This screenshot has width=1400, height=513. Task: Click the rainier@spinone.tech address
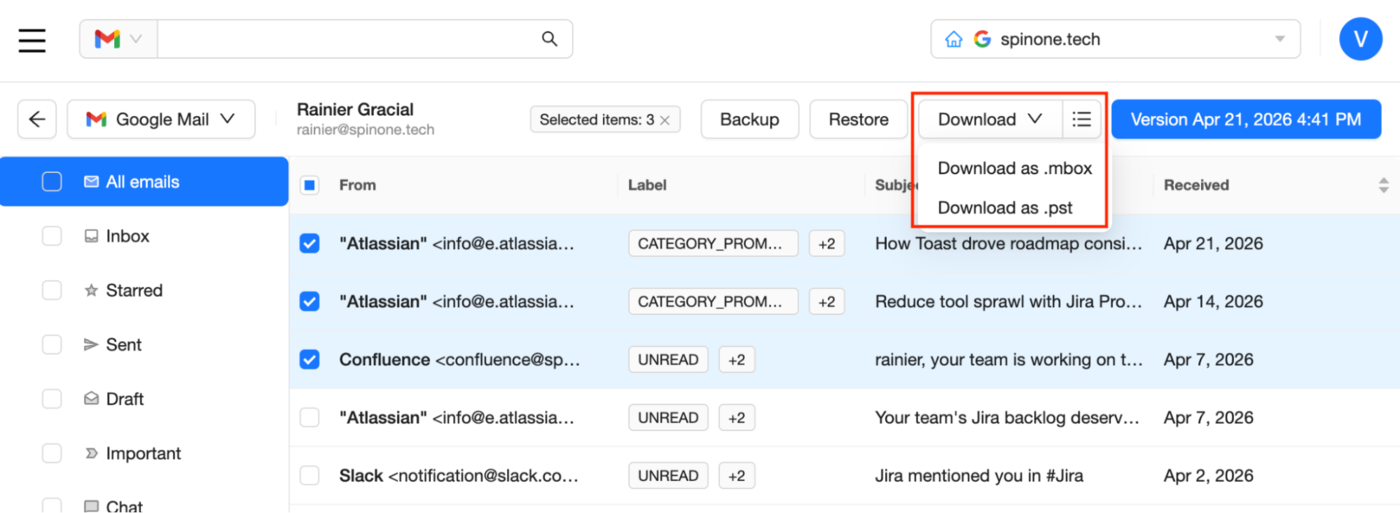pos(365,130)
